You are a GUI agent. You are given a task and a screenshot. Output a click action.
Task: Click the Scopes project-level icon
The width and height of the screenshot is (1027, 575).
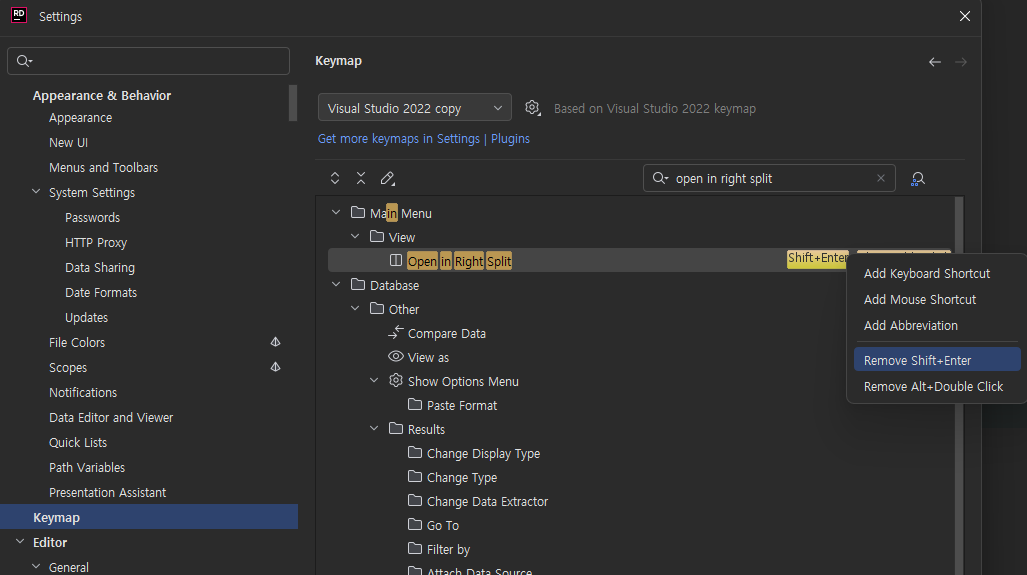275,367
